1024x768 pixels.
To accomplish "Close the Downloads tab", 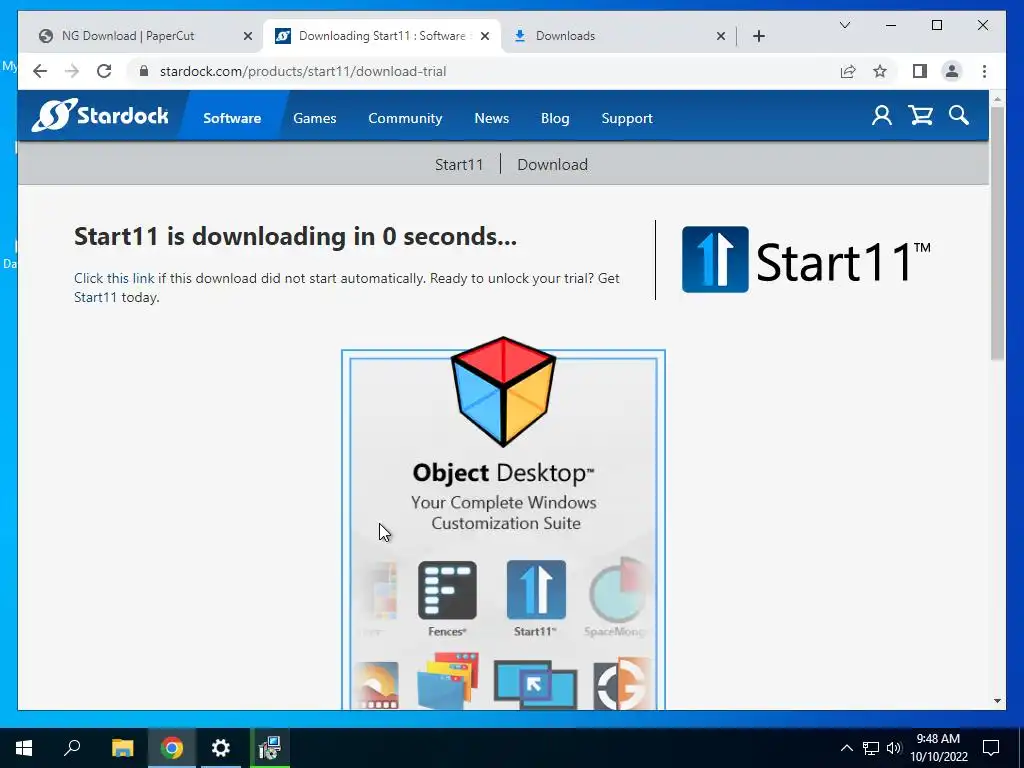I will [x=721, y=36].
